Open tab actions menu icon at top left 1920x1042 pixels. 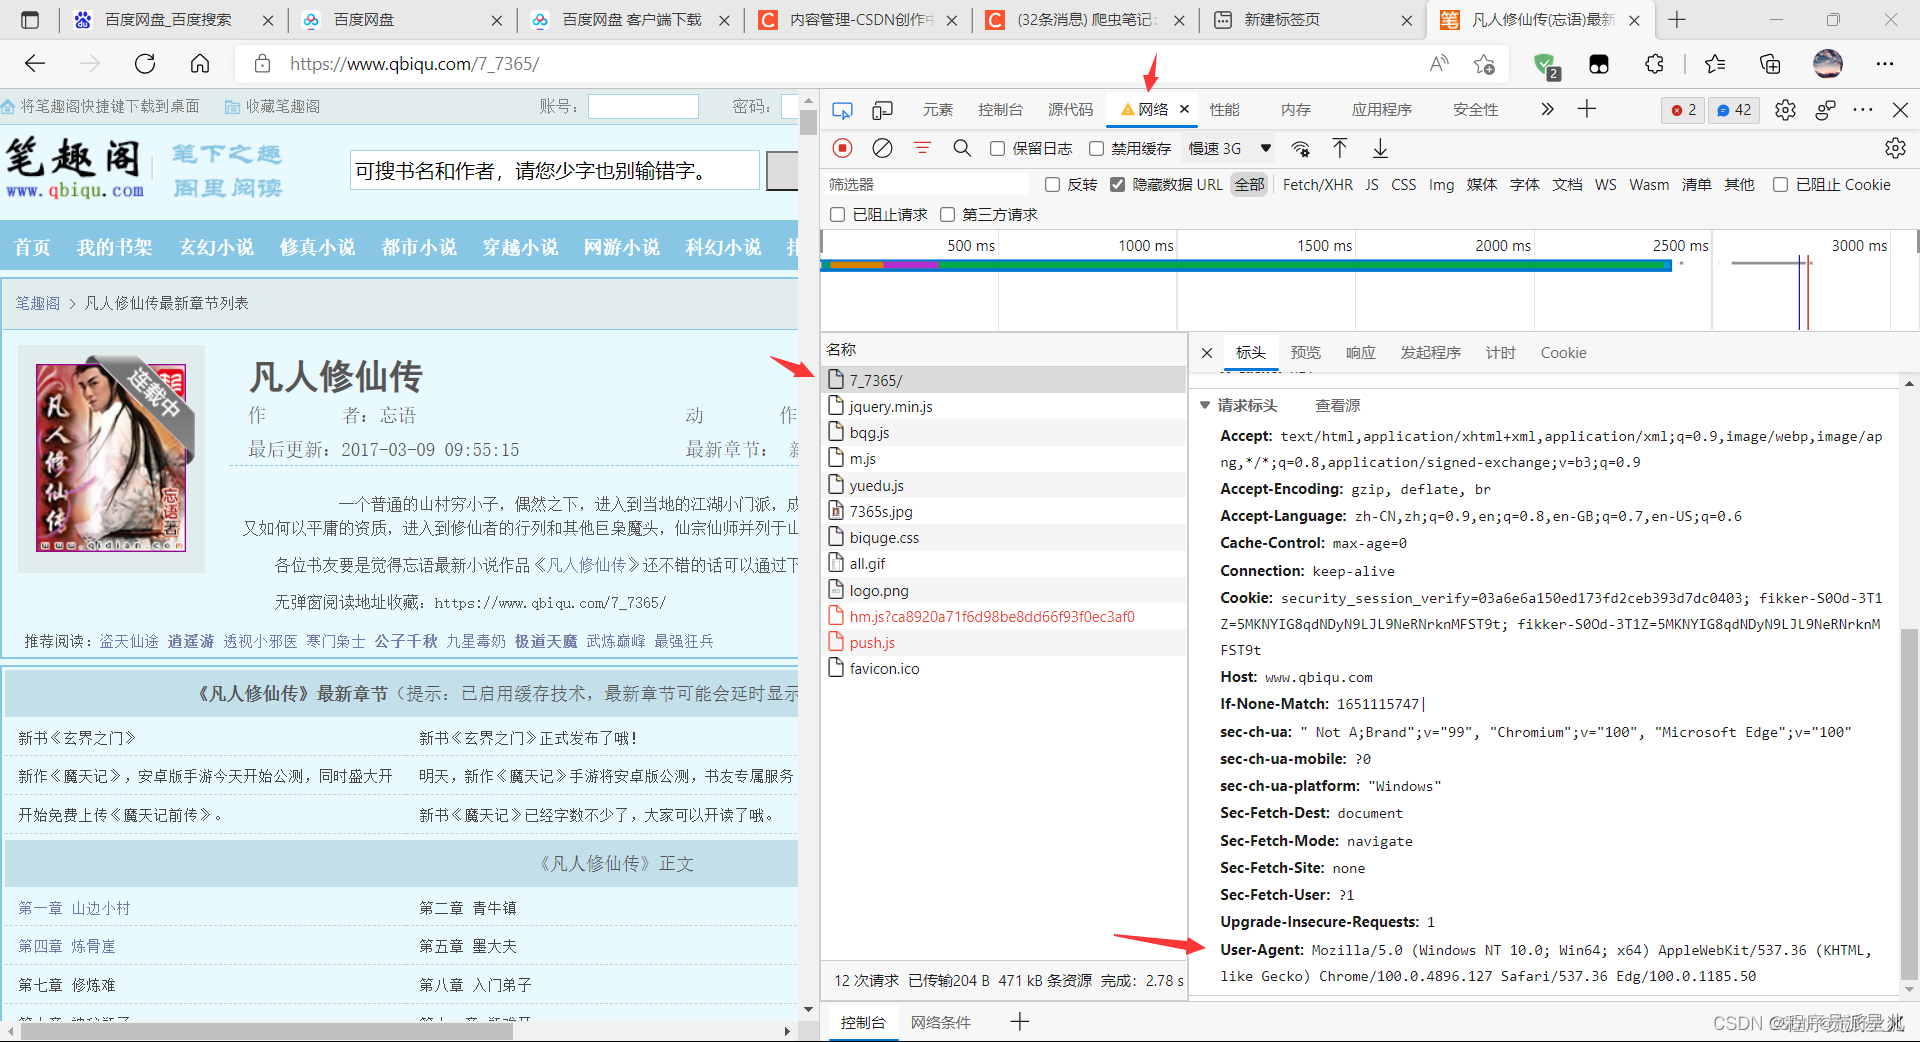click(x=30, y=20)
